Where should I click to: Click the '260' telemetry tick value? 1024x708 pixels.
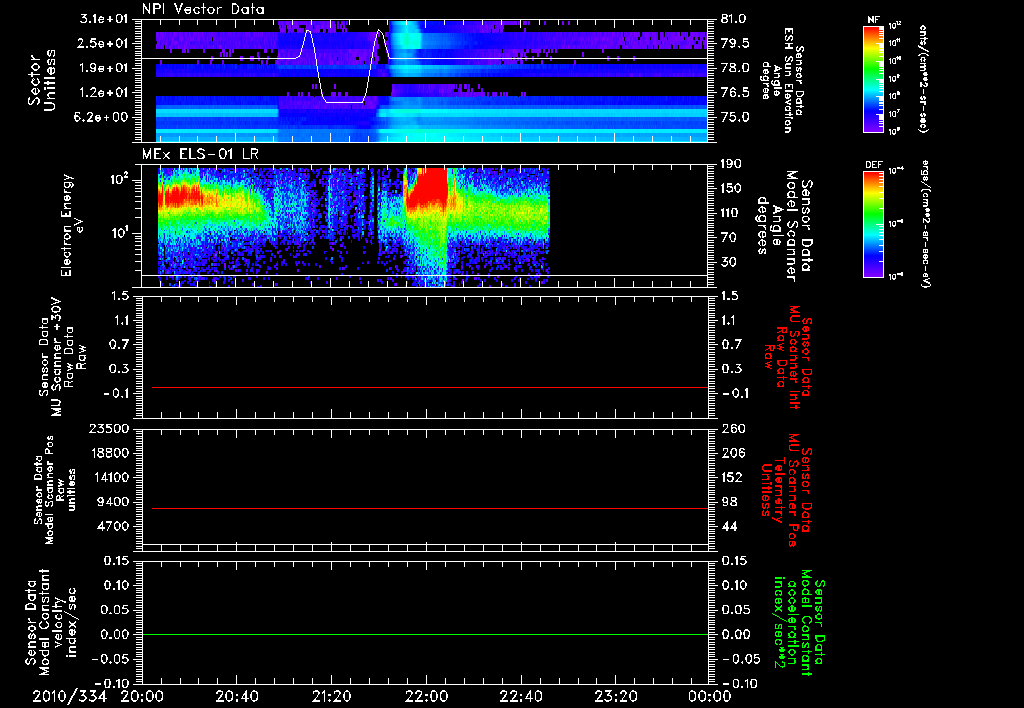pyautogui.click(x=731, y=429)
